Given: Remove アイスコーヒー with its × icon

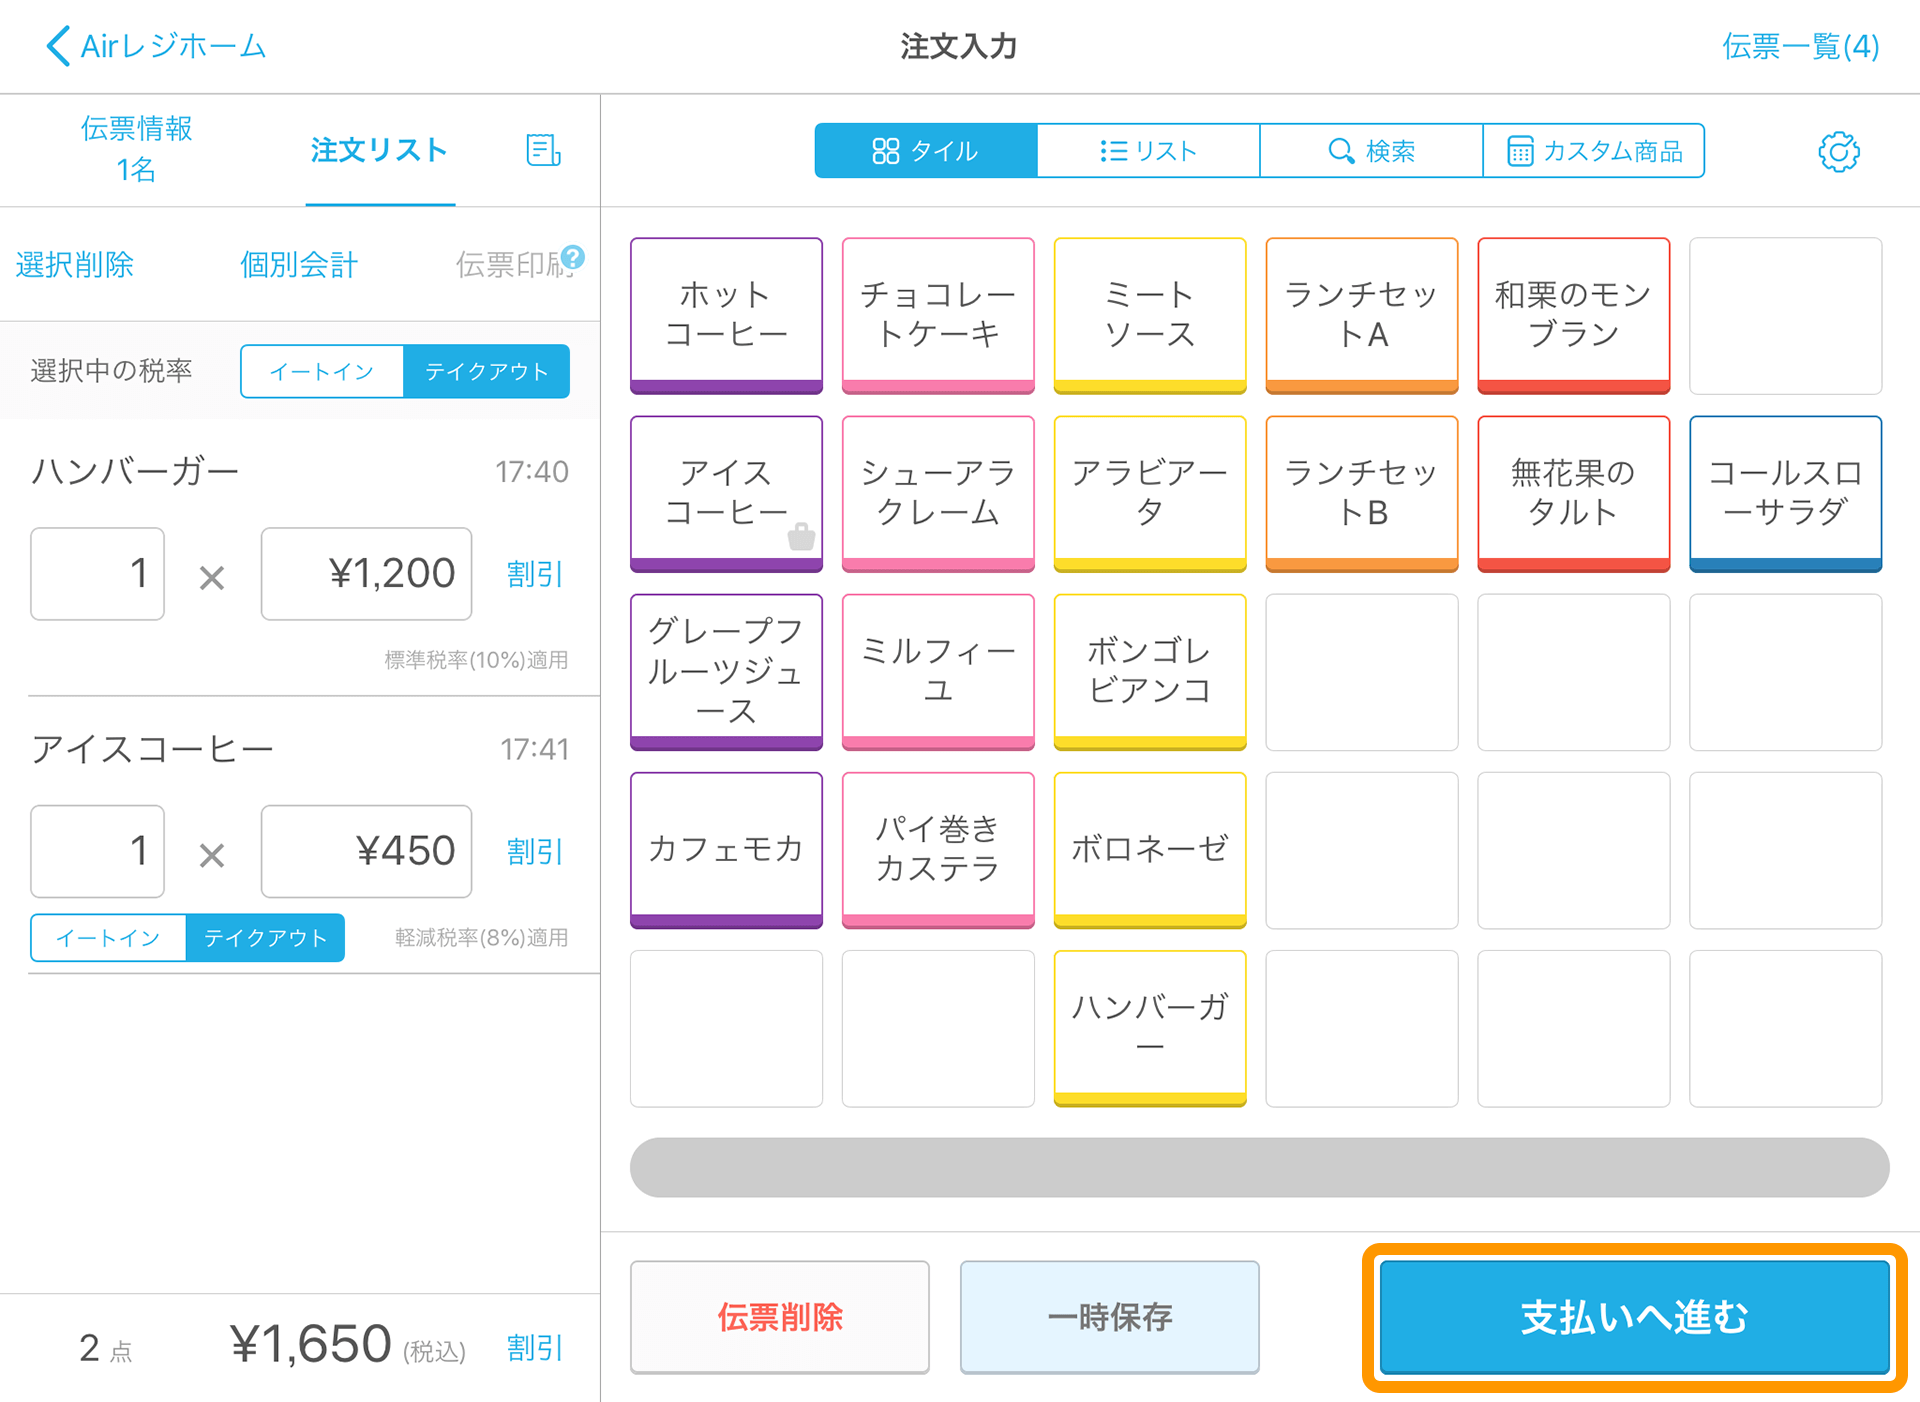Looking at the screenshot, I should 211,855.
